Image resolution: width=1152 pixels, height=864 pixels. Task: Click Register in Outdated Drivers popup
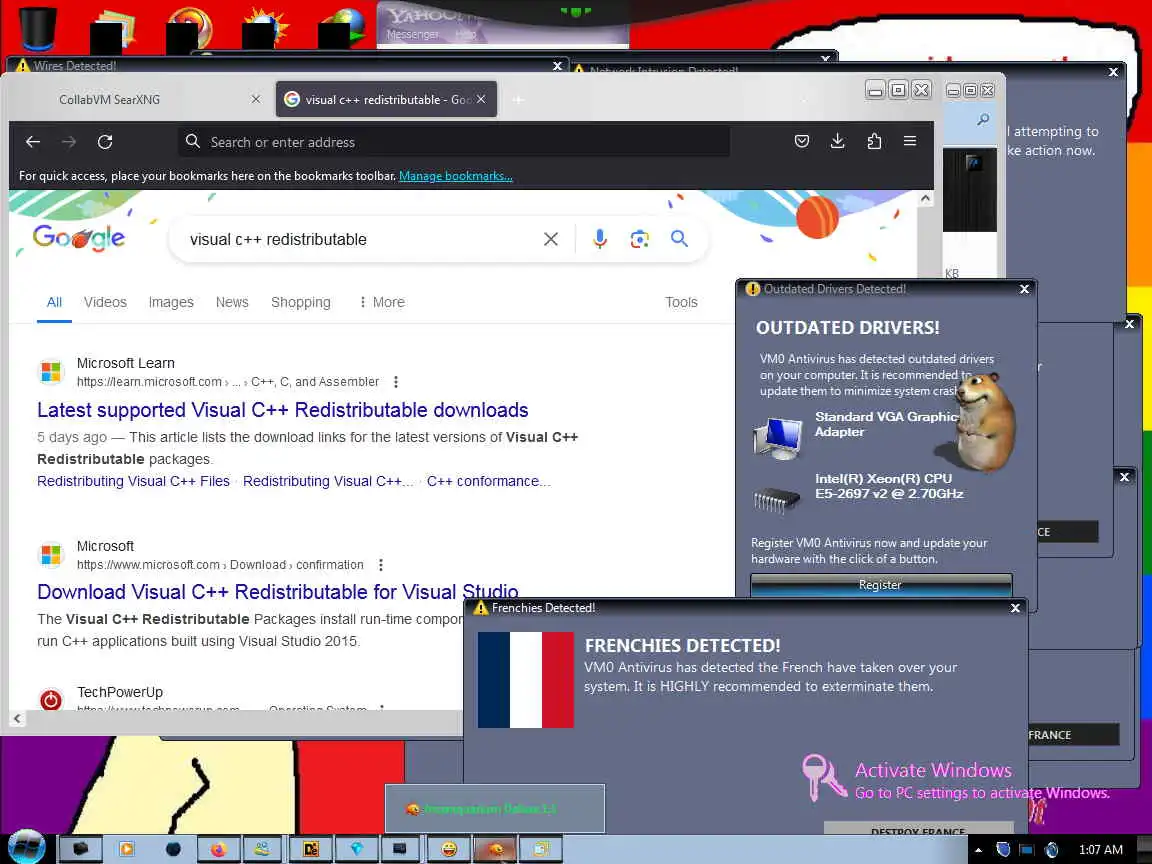click(x=881, y=585)
